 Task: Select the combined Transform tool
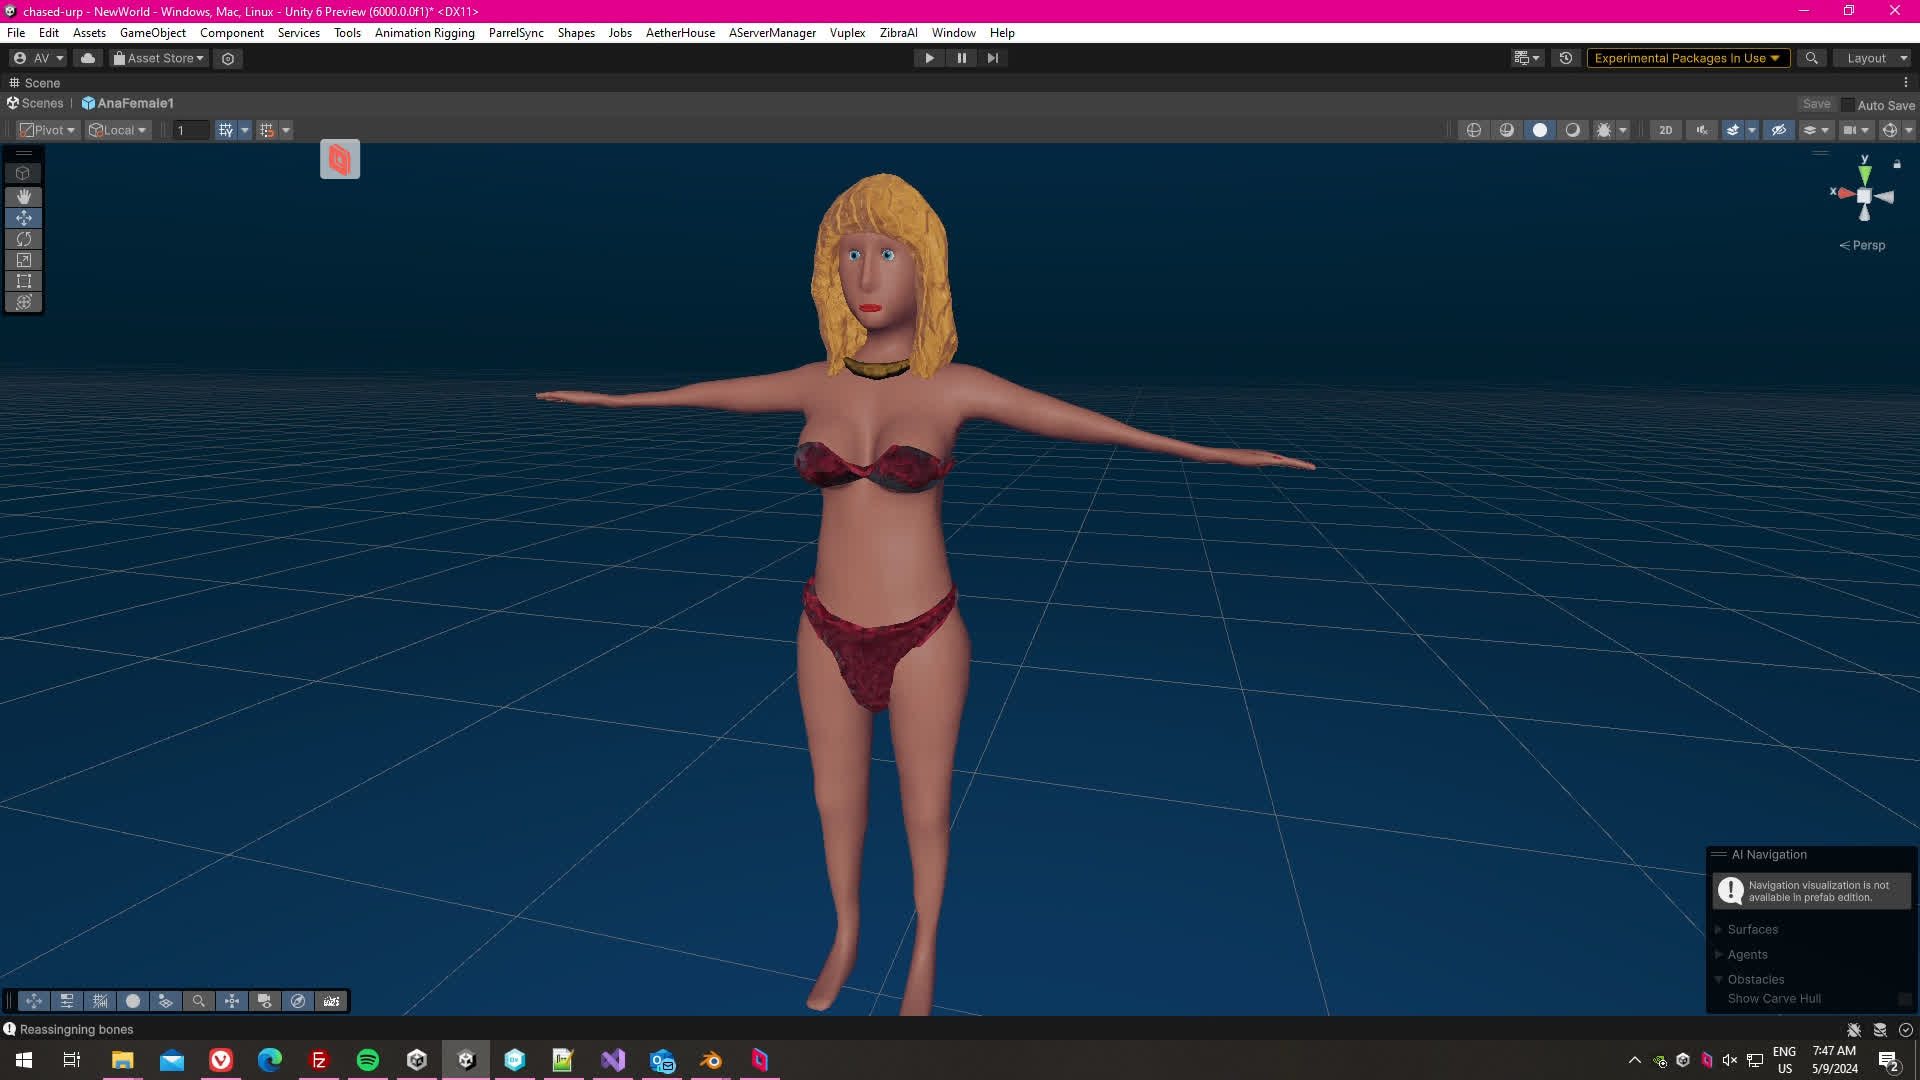click(x=23, y=302)
